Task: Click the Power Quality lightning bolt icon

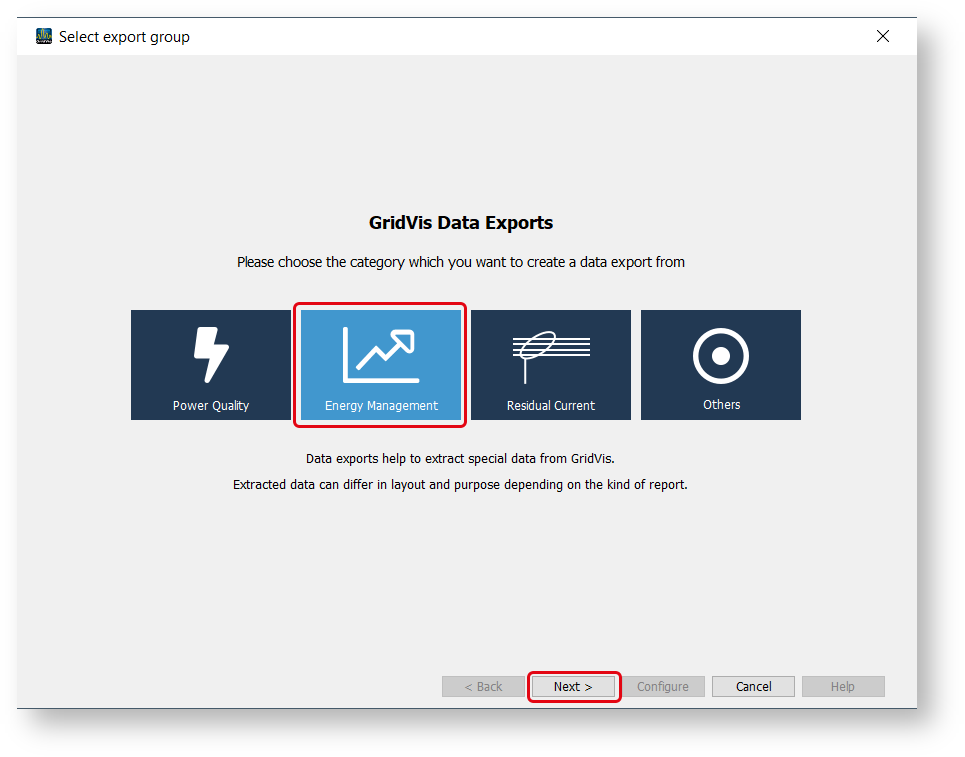Action: (x=211, y=355)
